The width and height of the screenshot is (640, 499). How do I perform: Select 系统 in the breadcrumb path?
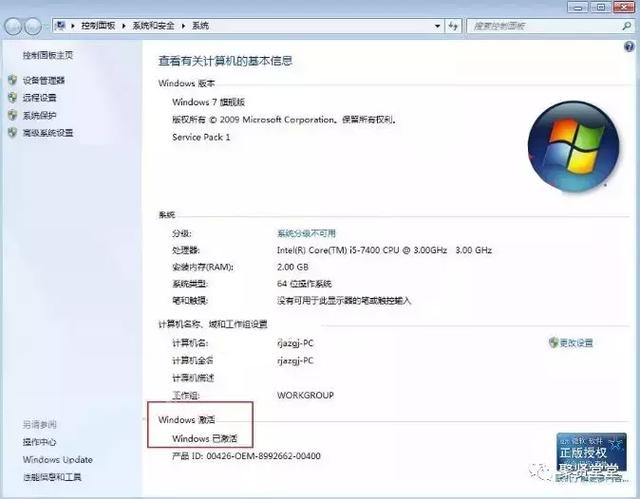(200, 26)
